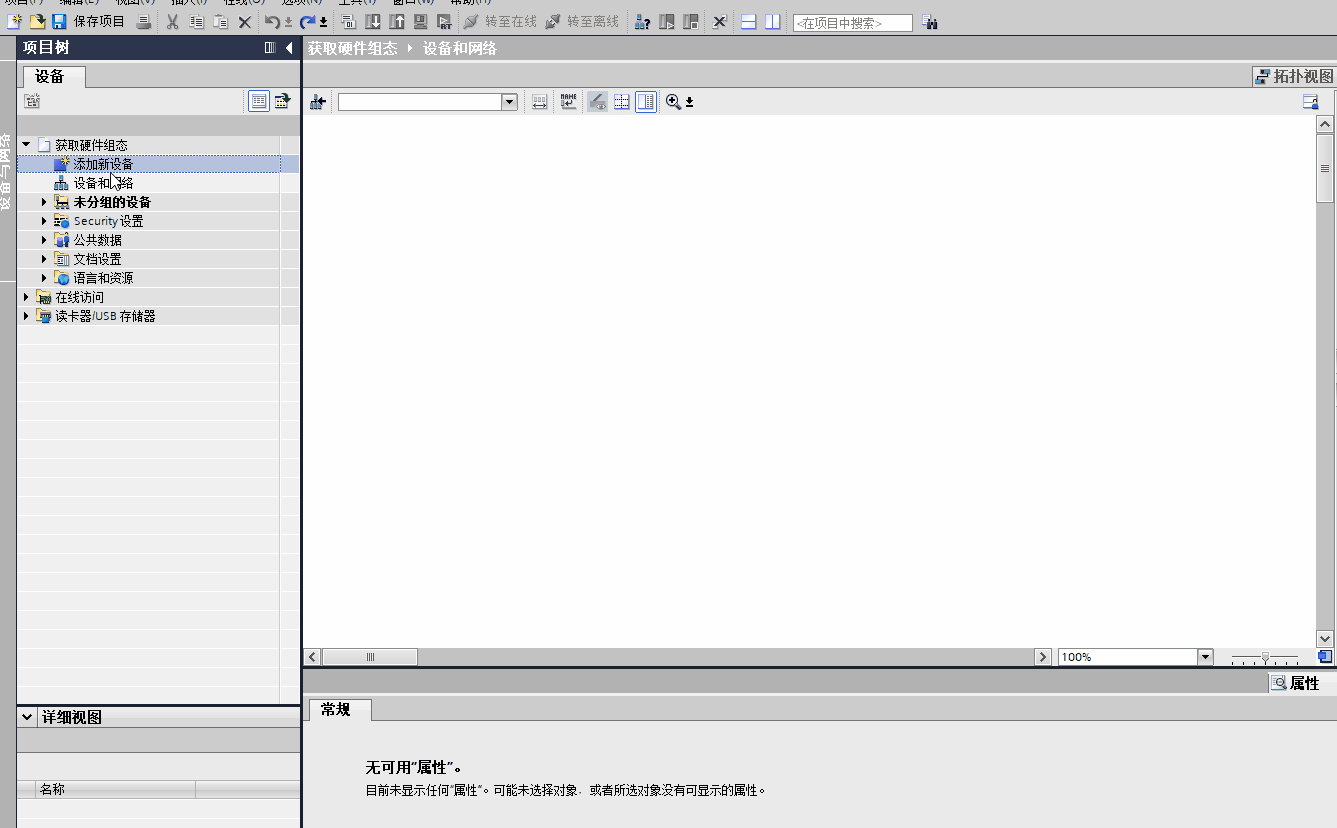Click the horizontal scrollbar thumb
The height and width of the screenshot is (828, 1337).
pos(370,657)
